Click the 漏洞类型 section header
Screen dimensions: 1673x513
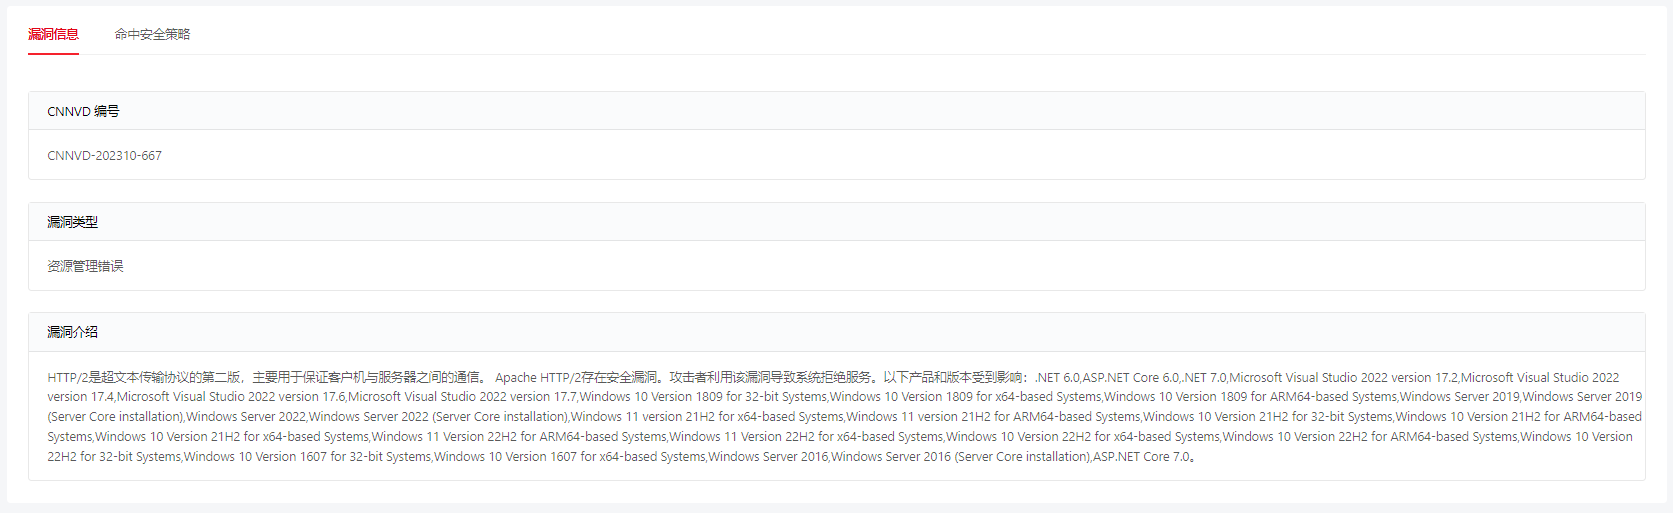(836, 222)
